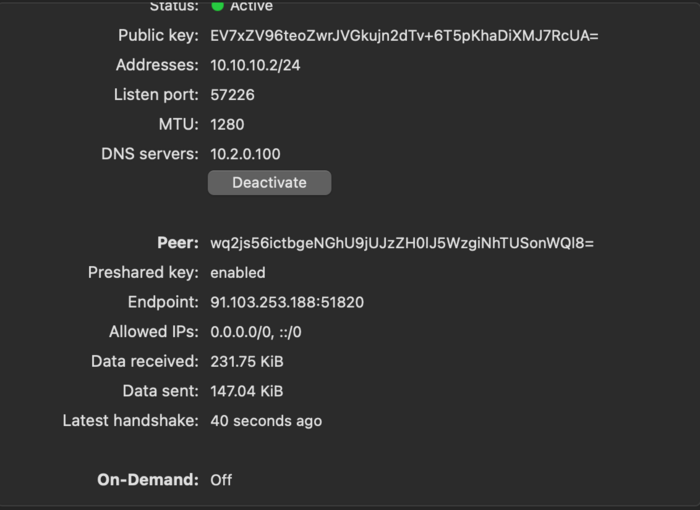Click the bold 'On-Demand:' label
The height and width of the screenshot is (510, 700).
tap(148, 480)
